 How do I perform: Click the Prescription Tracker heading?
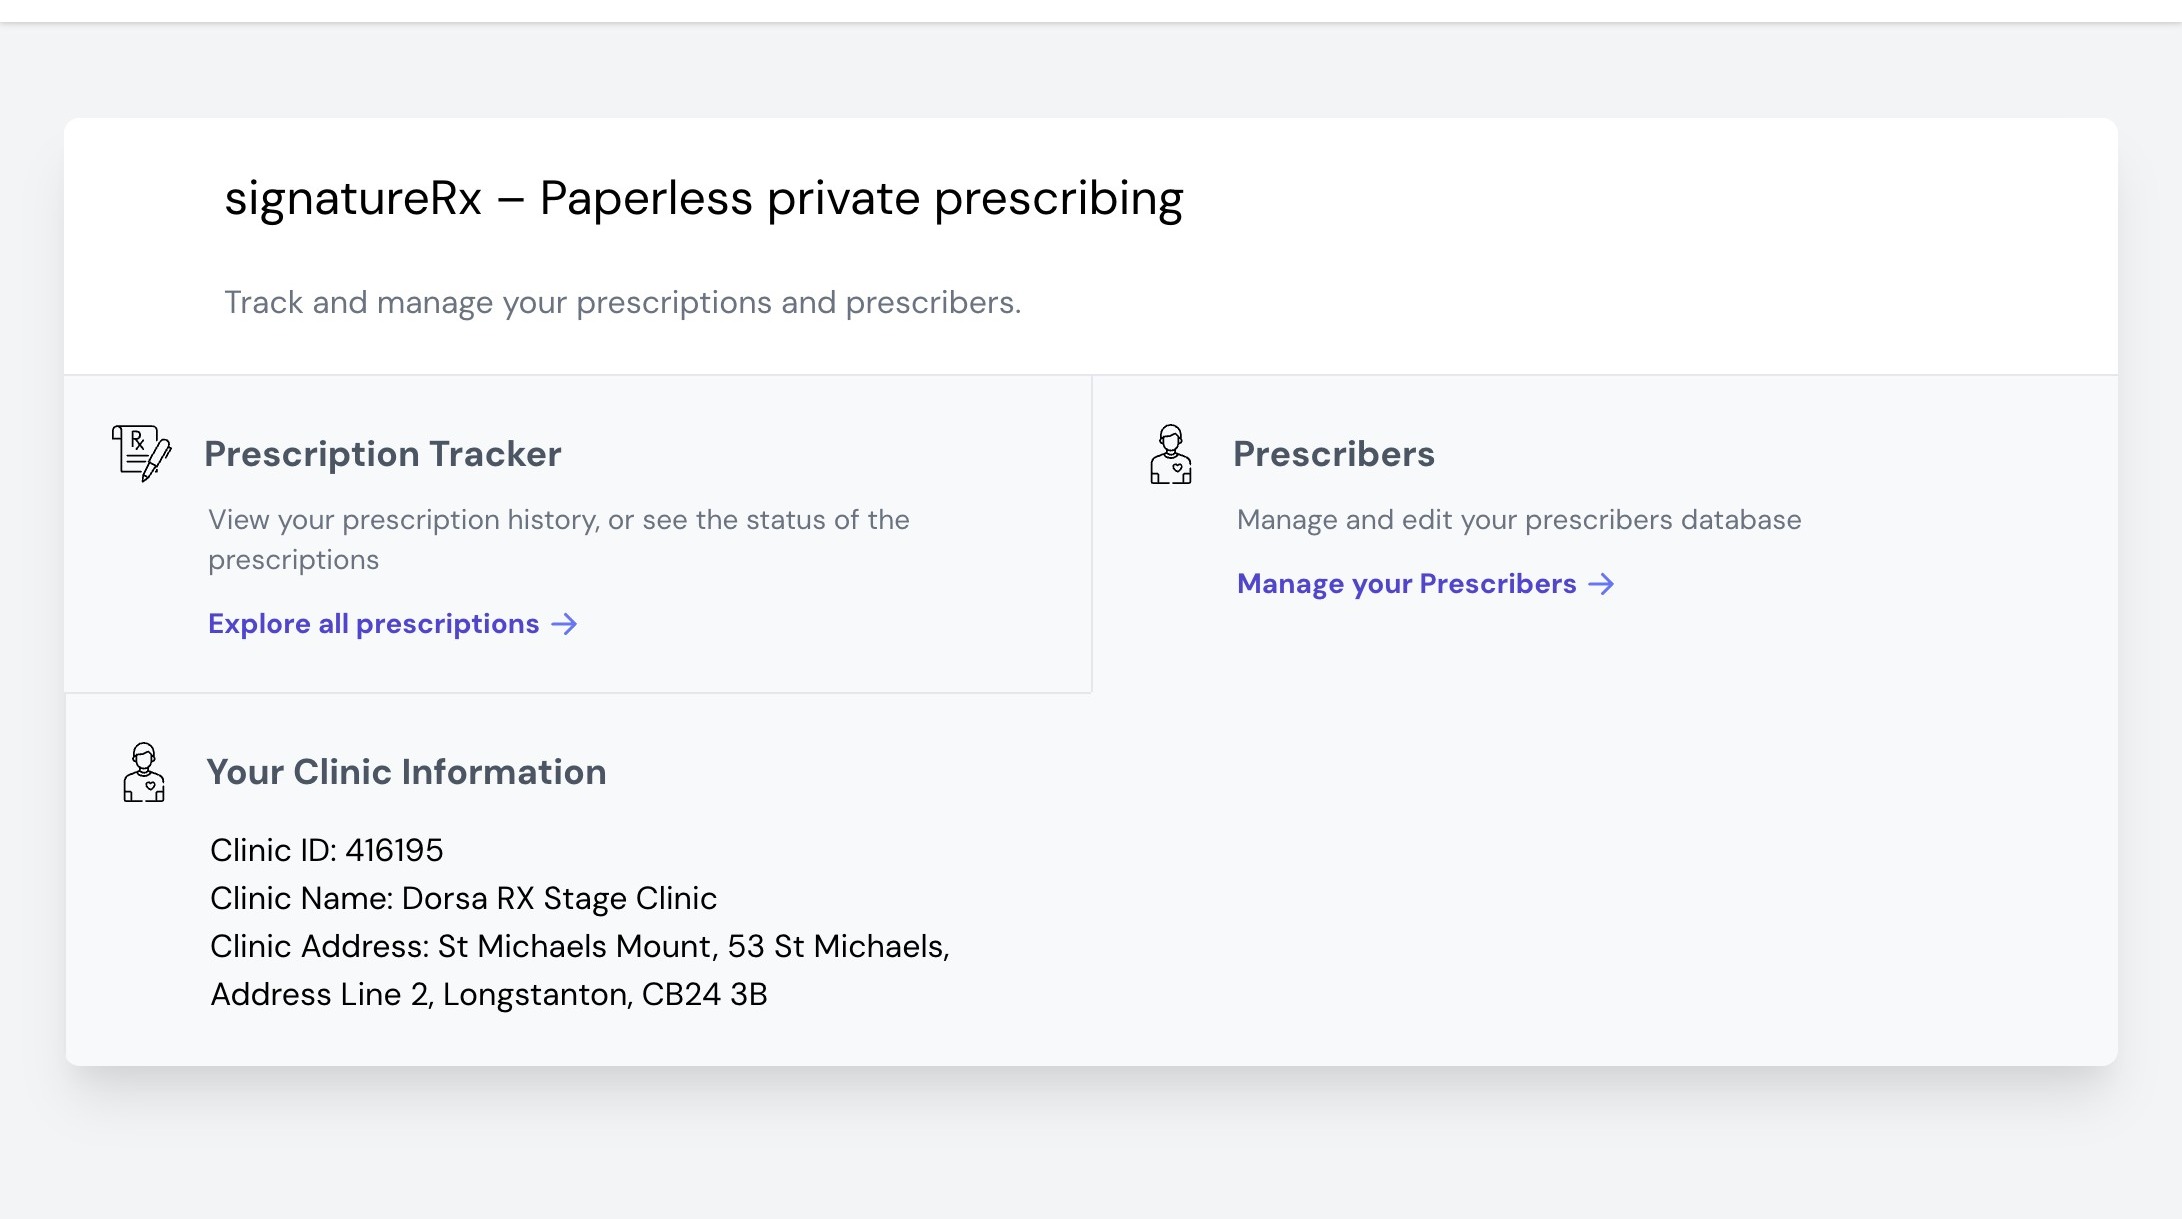pyautogui.click(x=383, y=454)
